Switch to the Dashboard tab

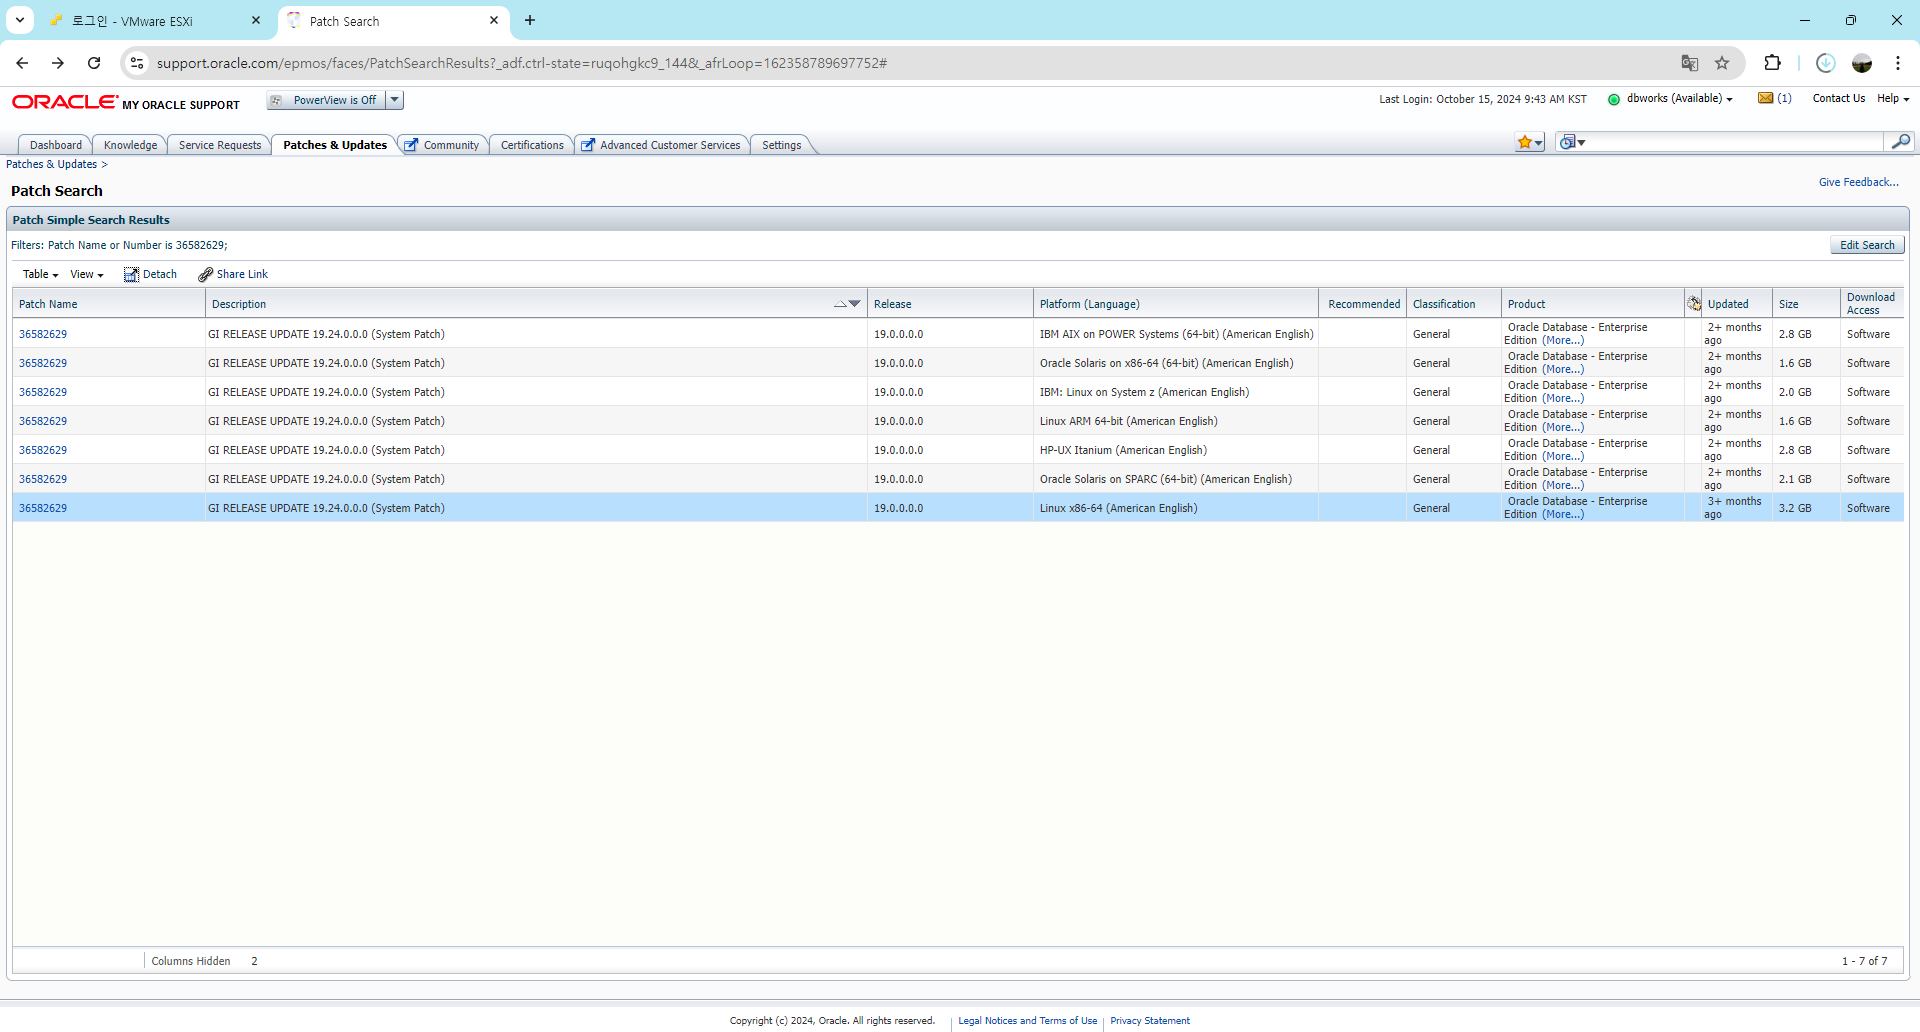(x=56, y=145)
